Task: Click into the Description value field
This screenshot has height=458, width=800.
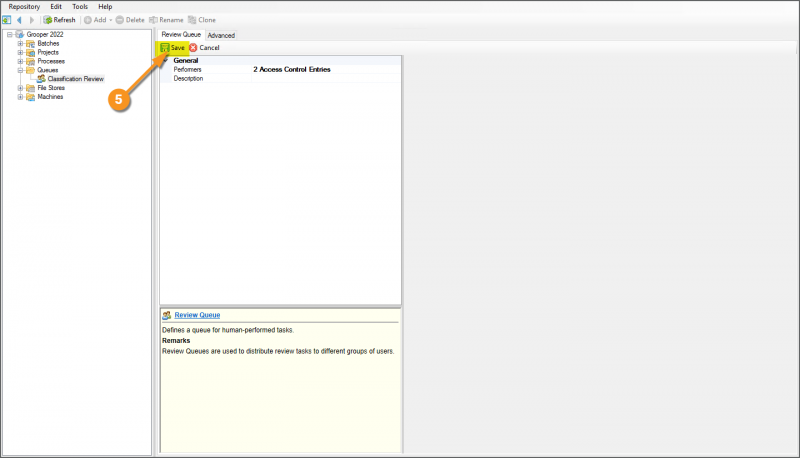Action: [x=326, y=79]
